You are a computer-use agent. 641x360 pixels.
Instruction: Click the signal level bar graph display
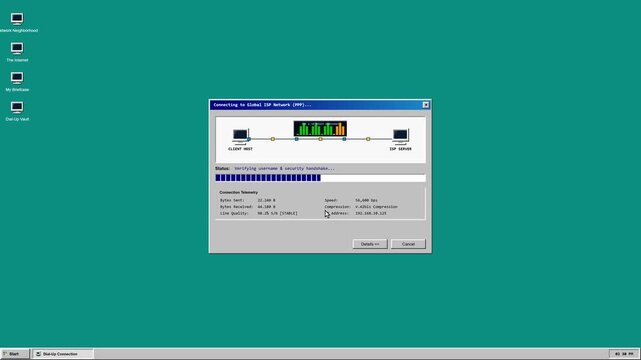tap(320, 128)
